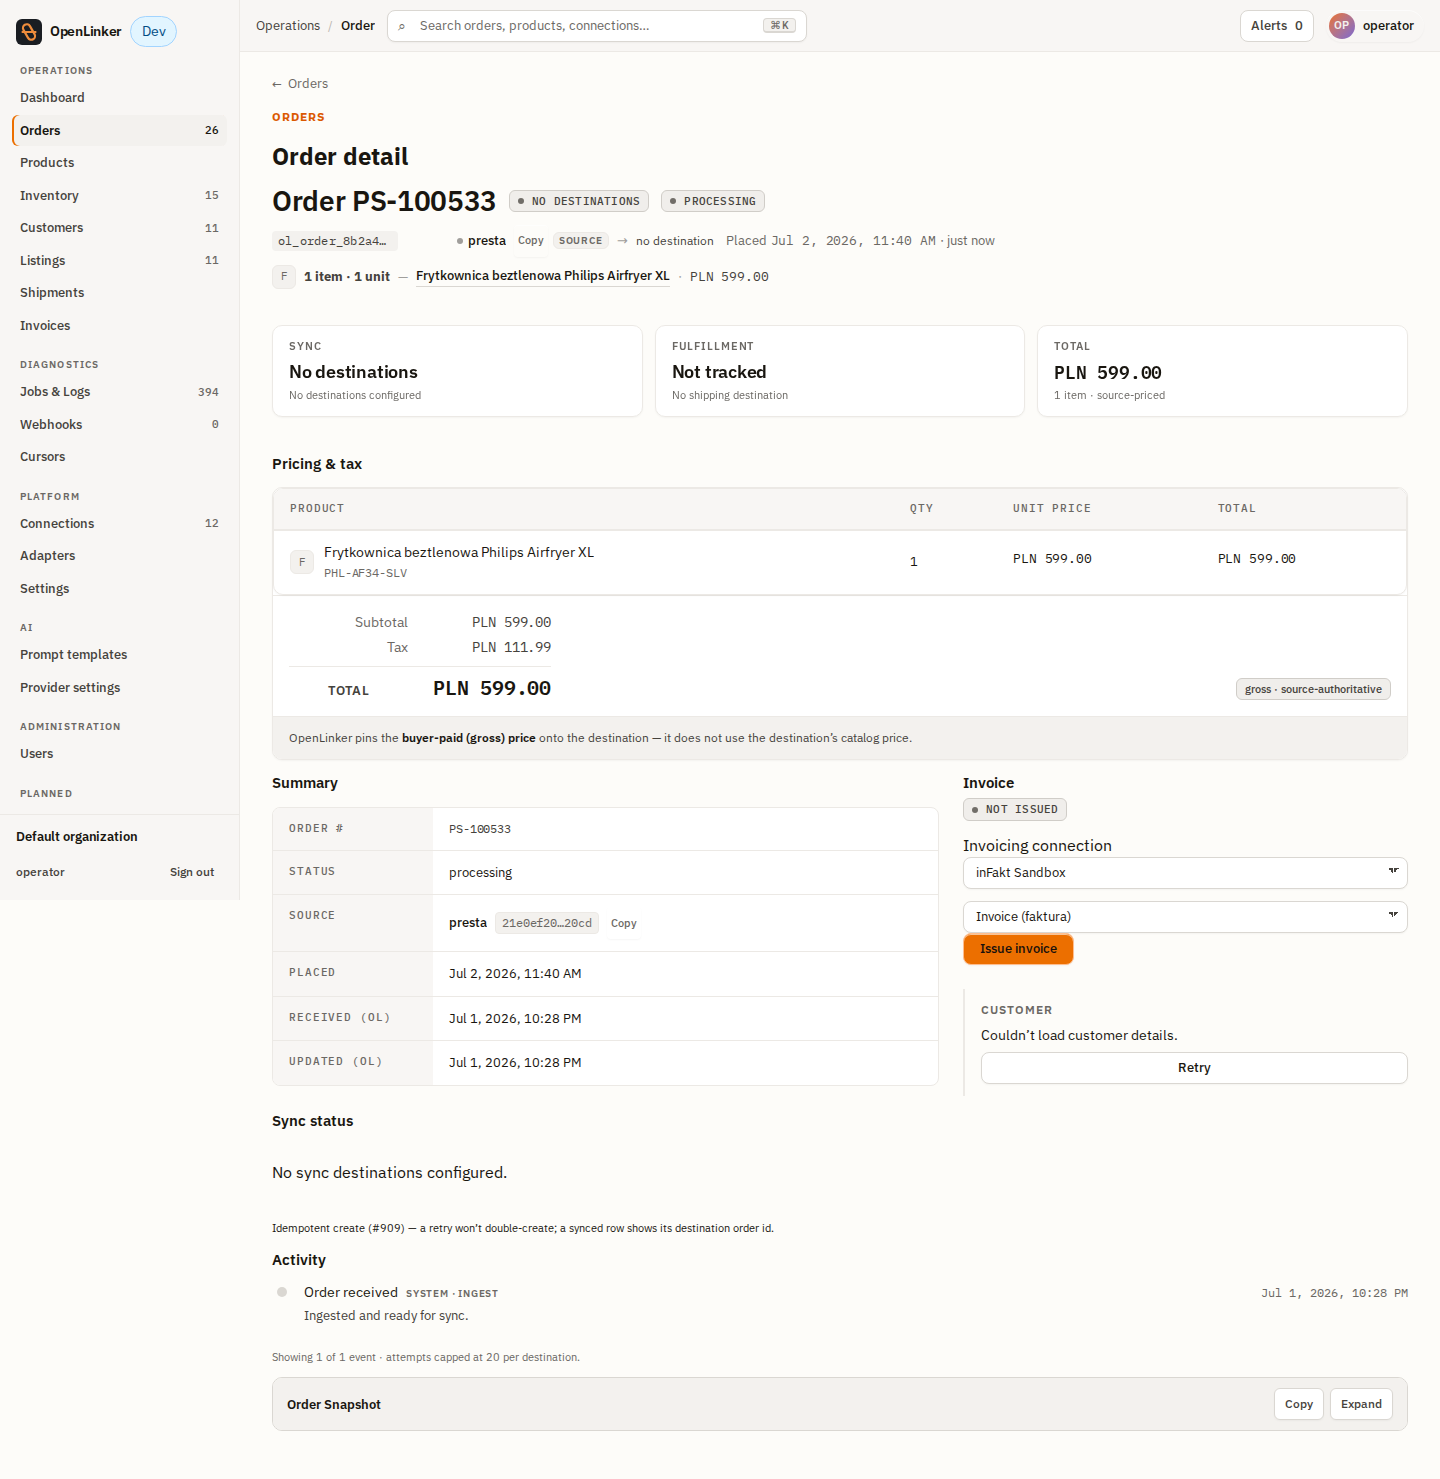Open Connections in sidebar
The height and width of the screenshot is (1479, 1440).
(x=119, y=524)
